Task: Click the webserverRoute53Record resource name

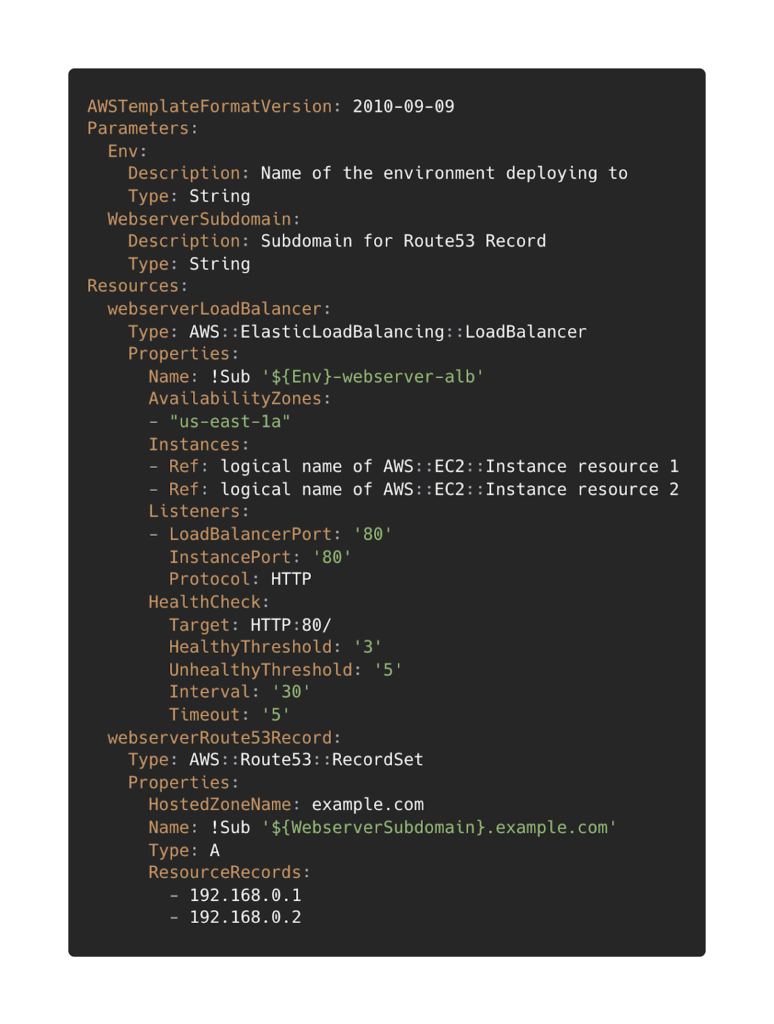Action: click(x=220, y=738)
